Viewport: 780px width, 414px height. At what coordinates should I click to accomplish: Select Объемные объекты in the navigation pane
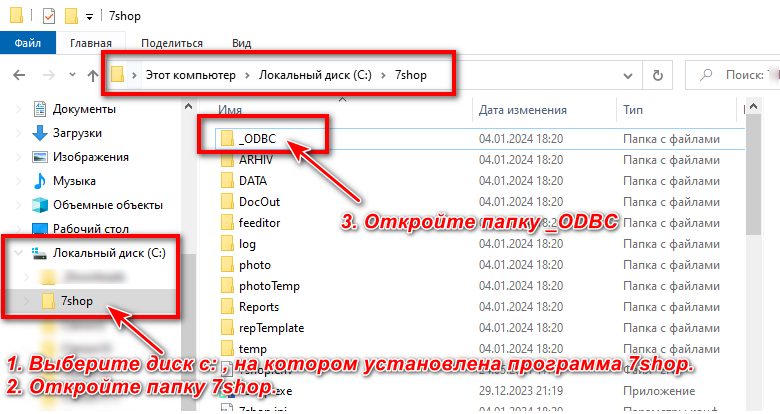(108, 205)
